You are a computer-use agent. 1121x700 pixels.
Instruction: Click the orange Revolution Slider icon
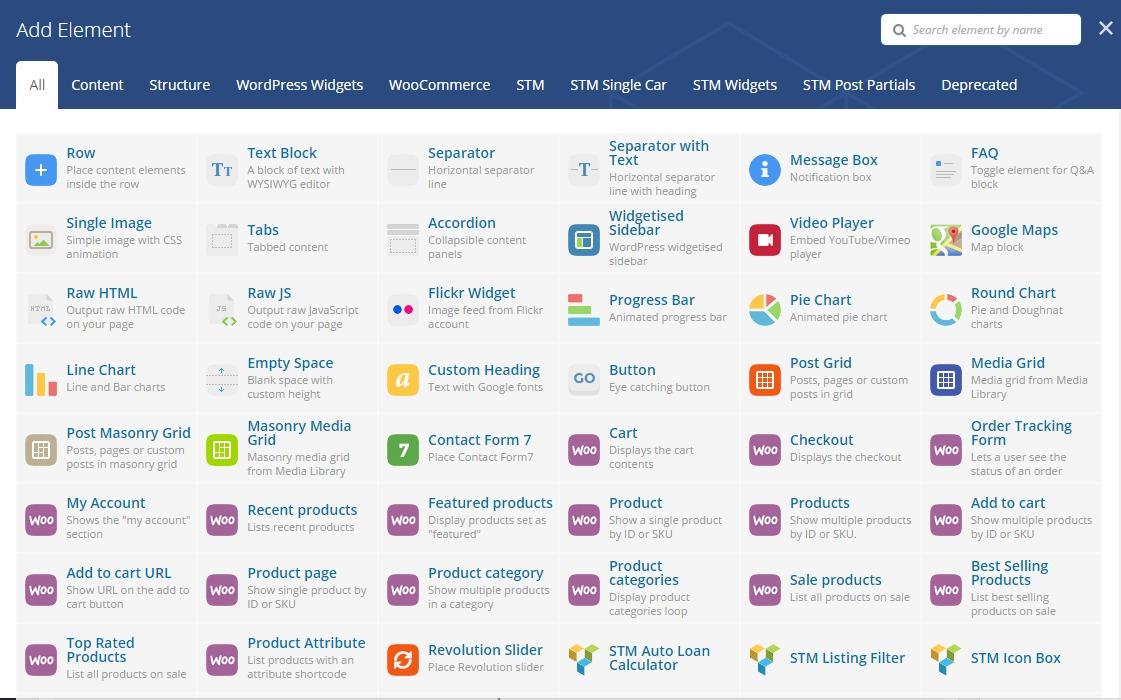[403, 660]
